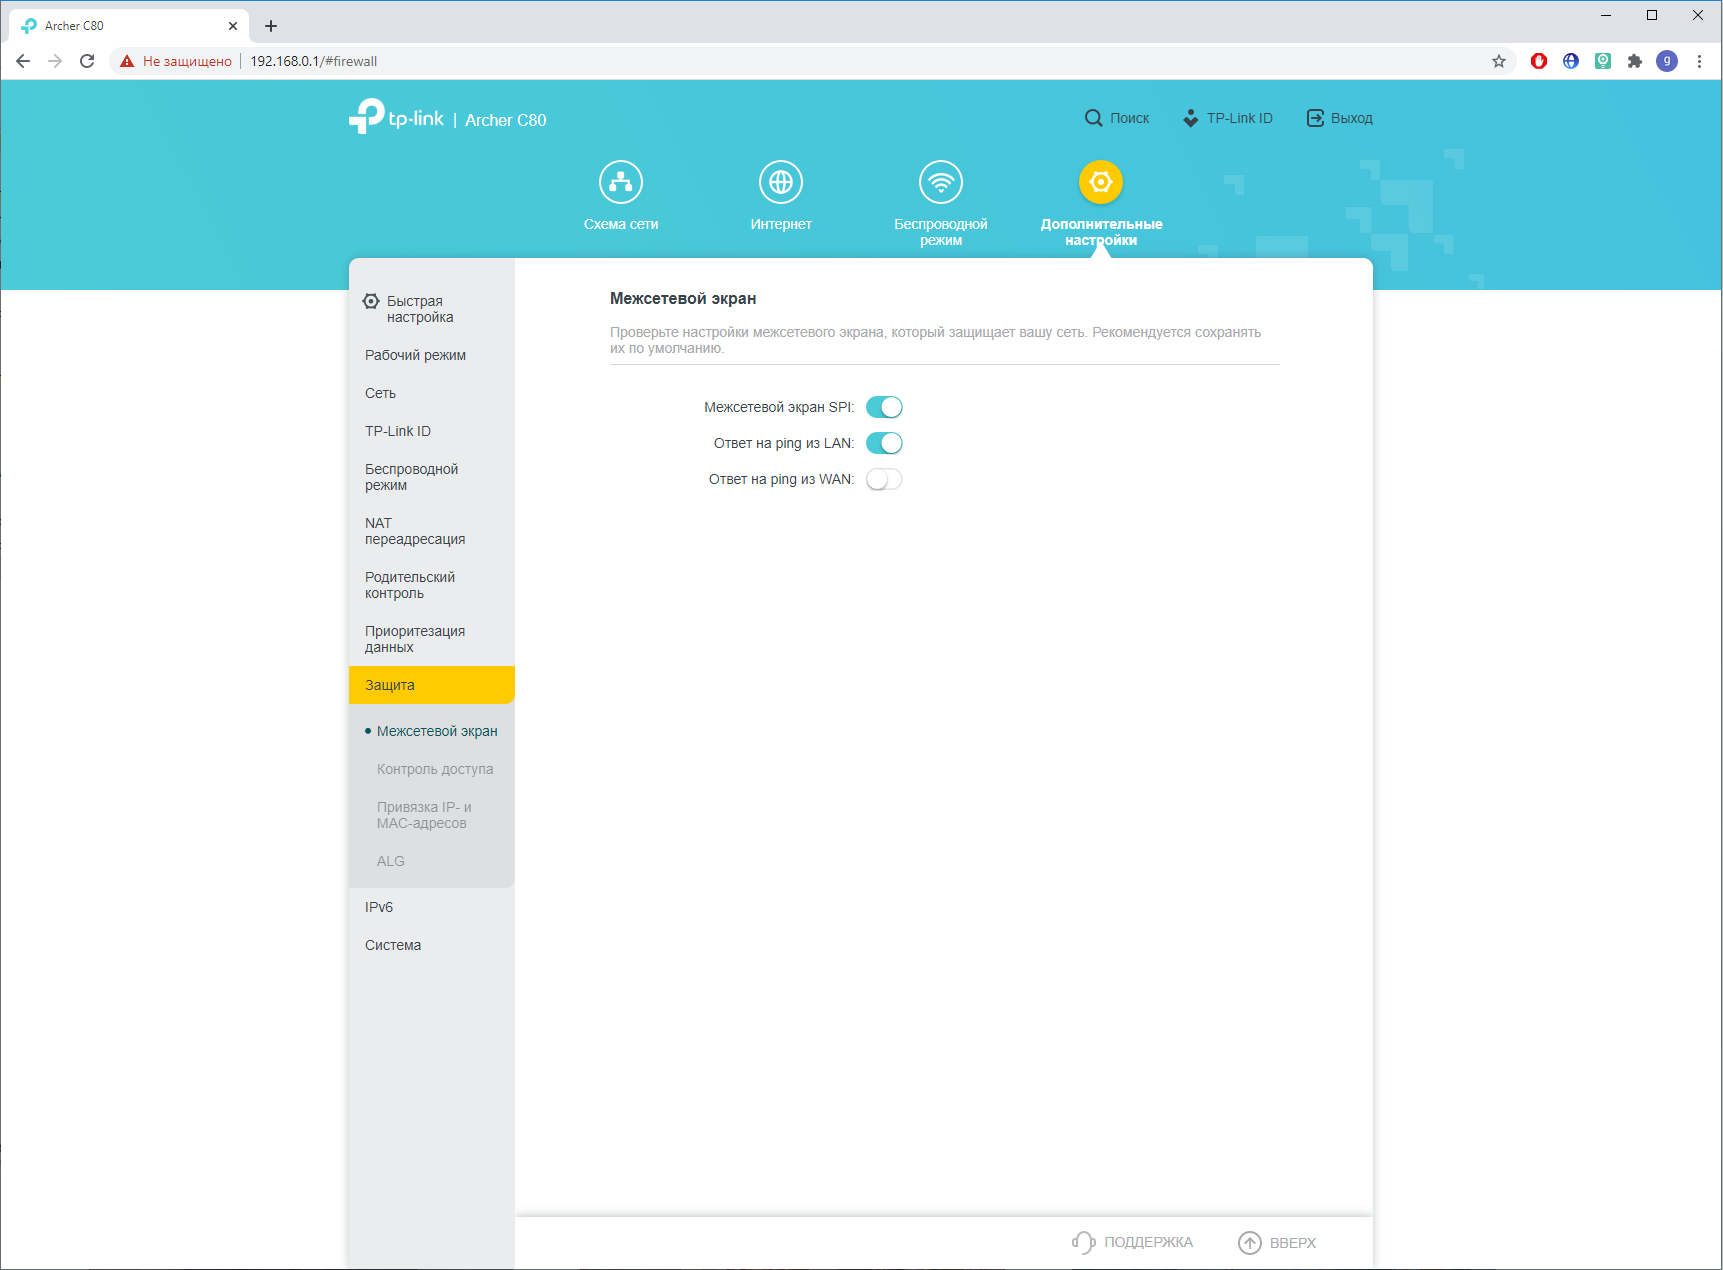
Task: Open the Wireless (Беспроводной режим) Wi-Fi icon
Action: point(940,182)
